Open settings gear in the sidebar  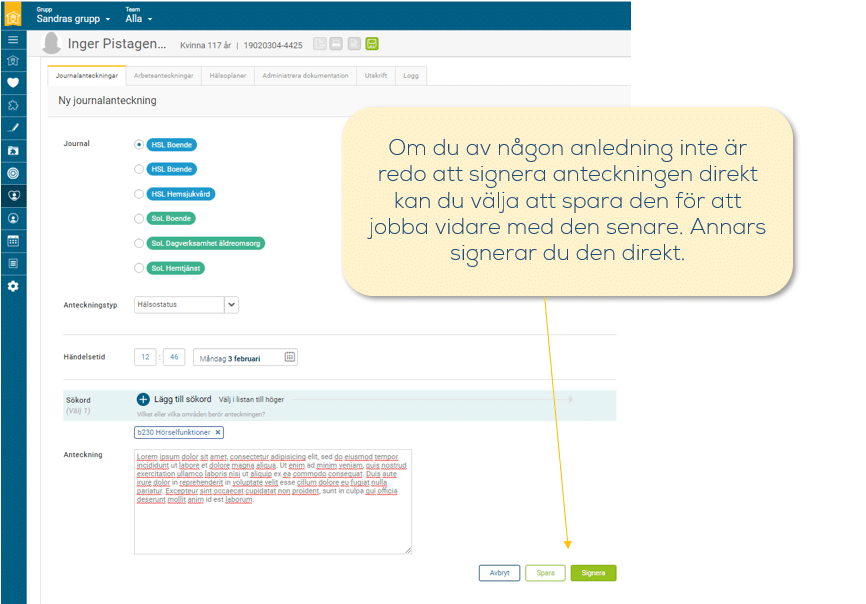[13, 286]
